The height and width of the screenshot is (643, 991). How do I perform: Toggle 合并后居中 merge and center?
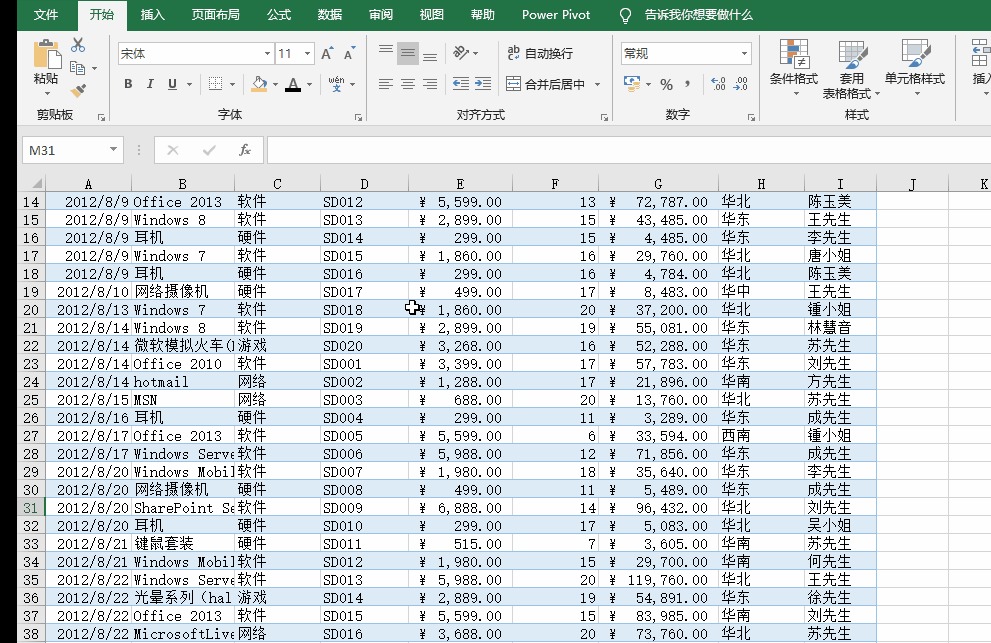[544, 84]
